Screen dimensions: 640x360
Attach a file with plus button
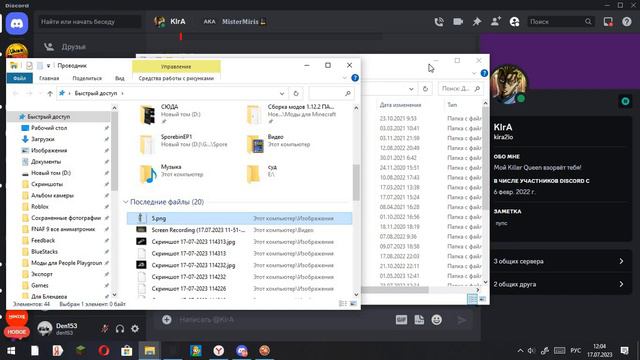click(167, 320)
